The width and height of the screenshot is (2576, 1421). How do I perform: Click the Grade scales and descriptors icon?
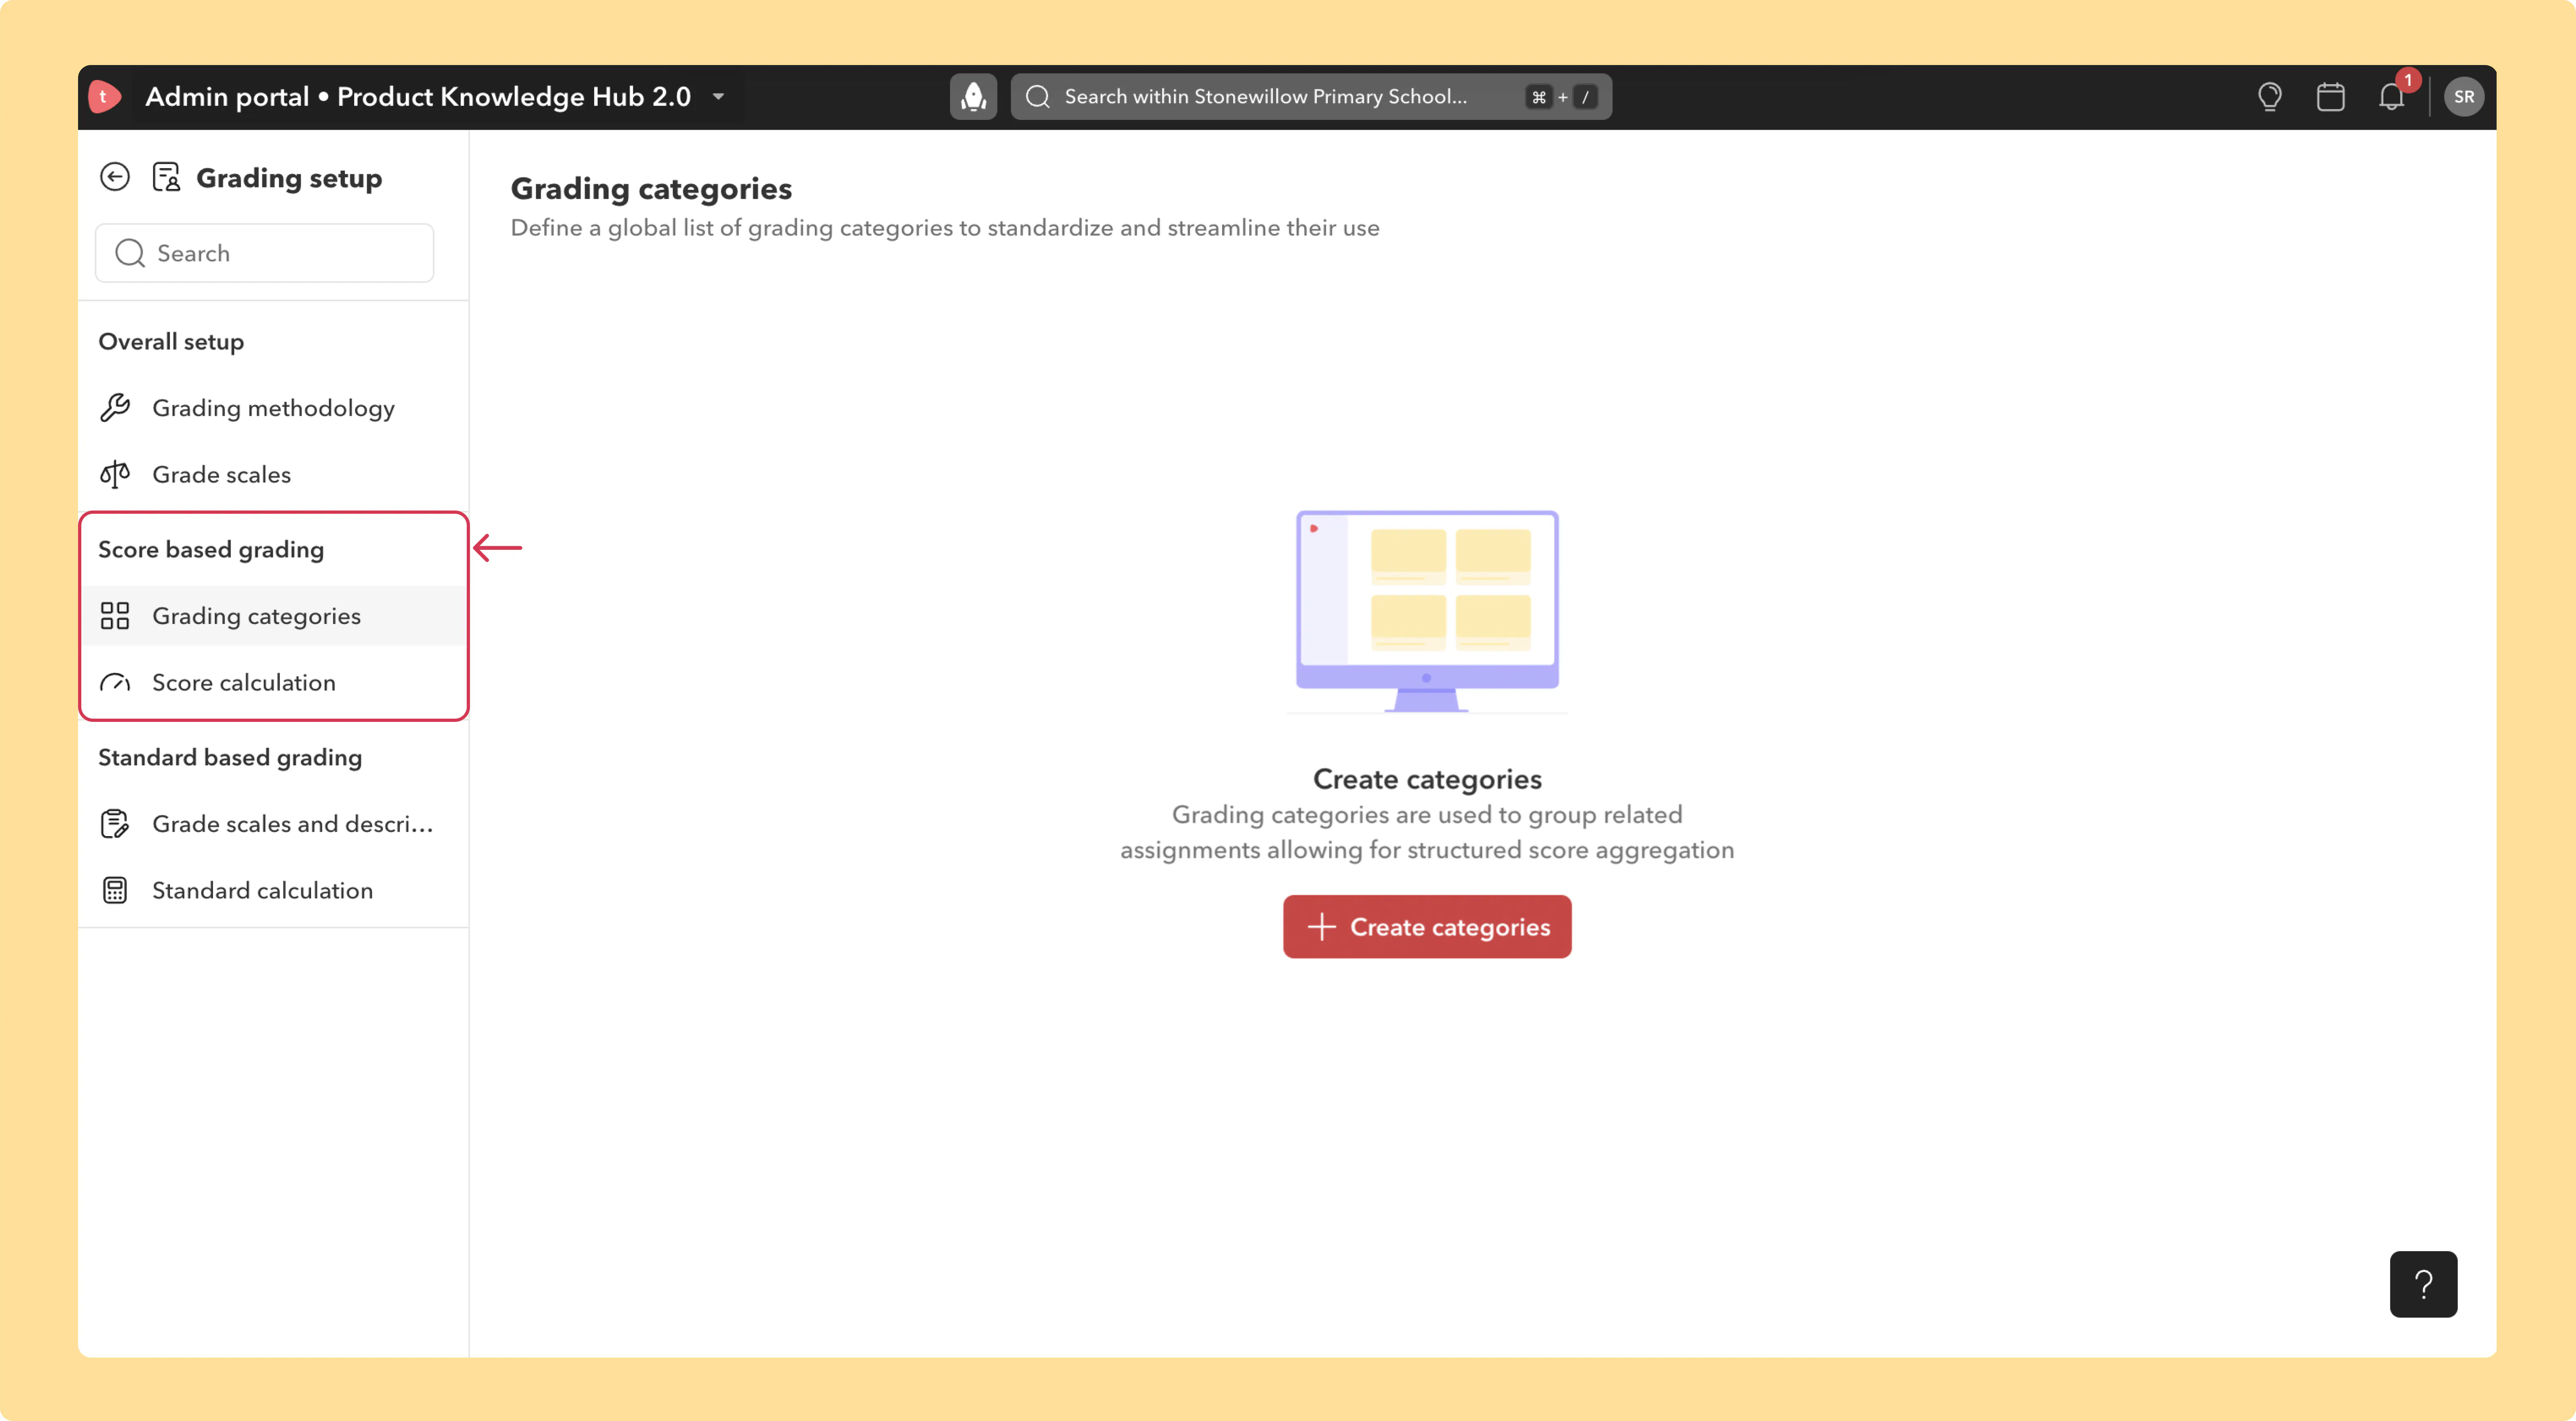tap(115, 824)
